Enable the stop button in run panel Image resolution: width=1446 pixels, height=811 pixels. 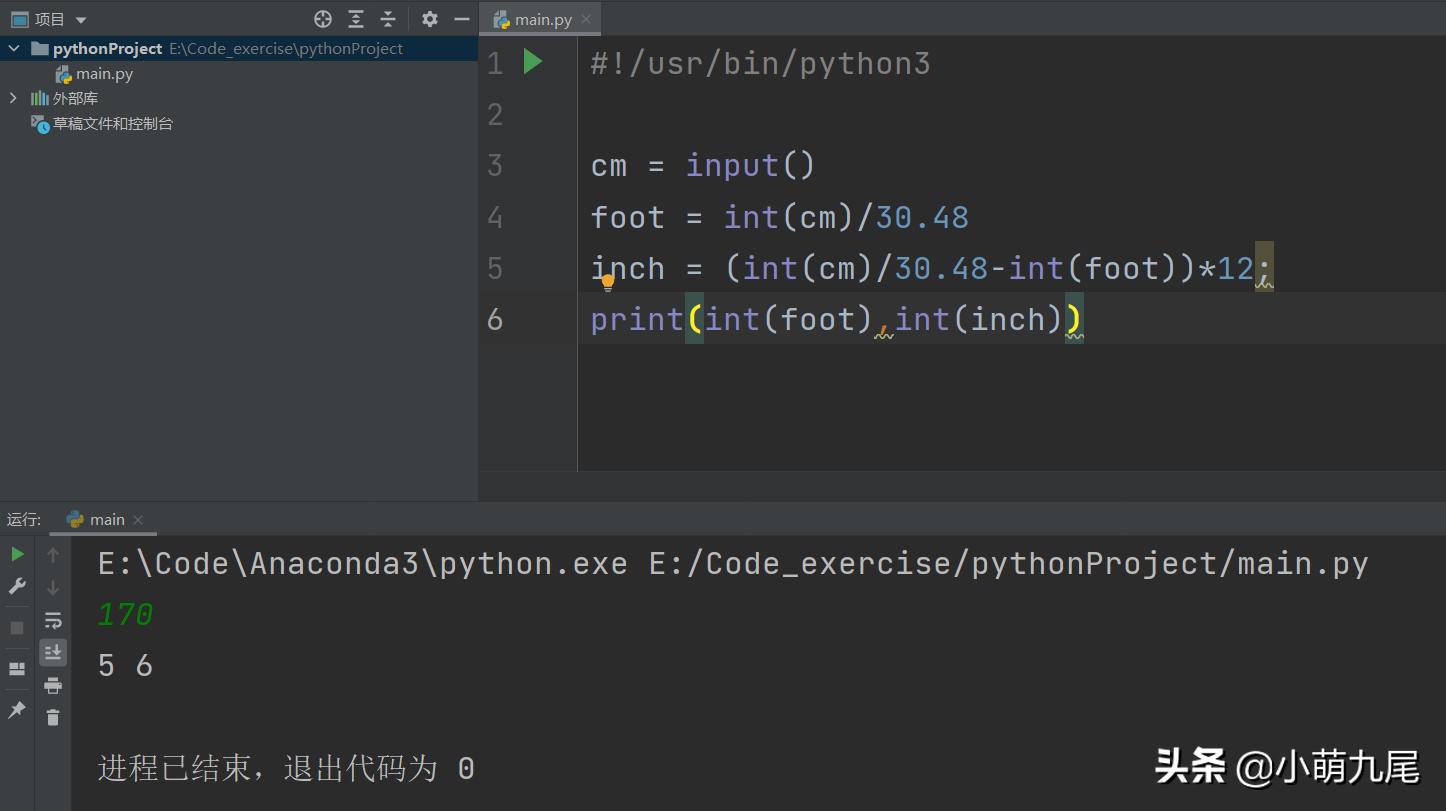(x=17, y=627)
